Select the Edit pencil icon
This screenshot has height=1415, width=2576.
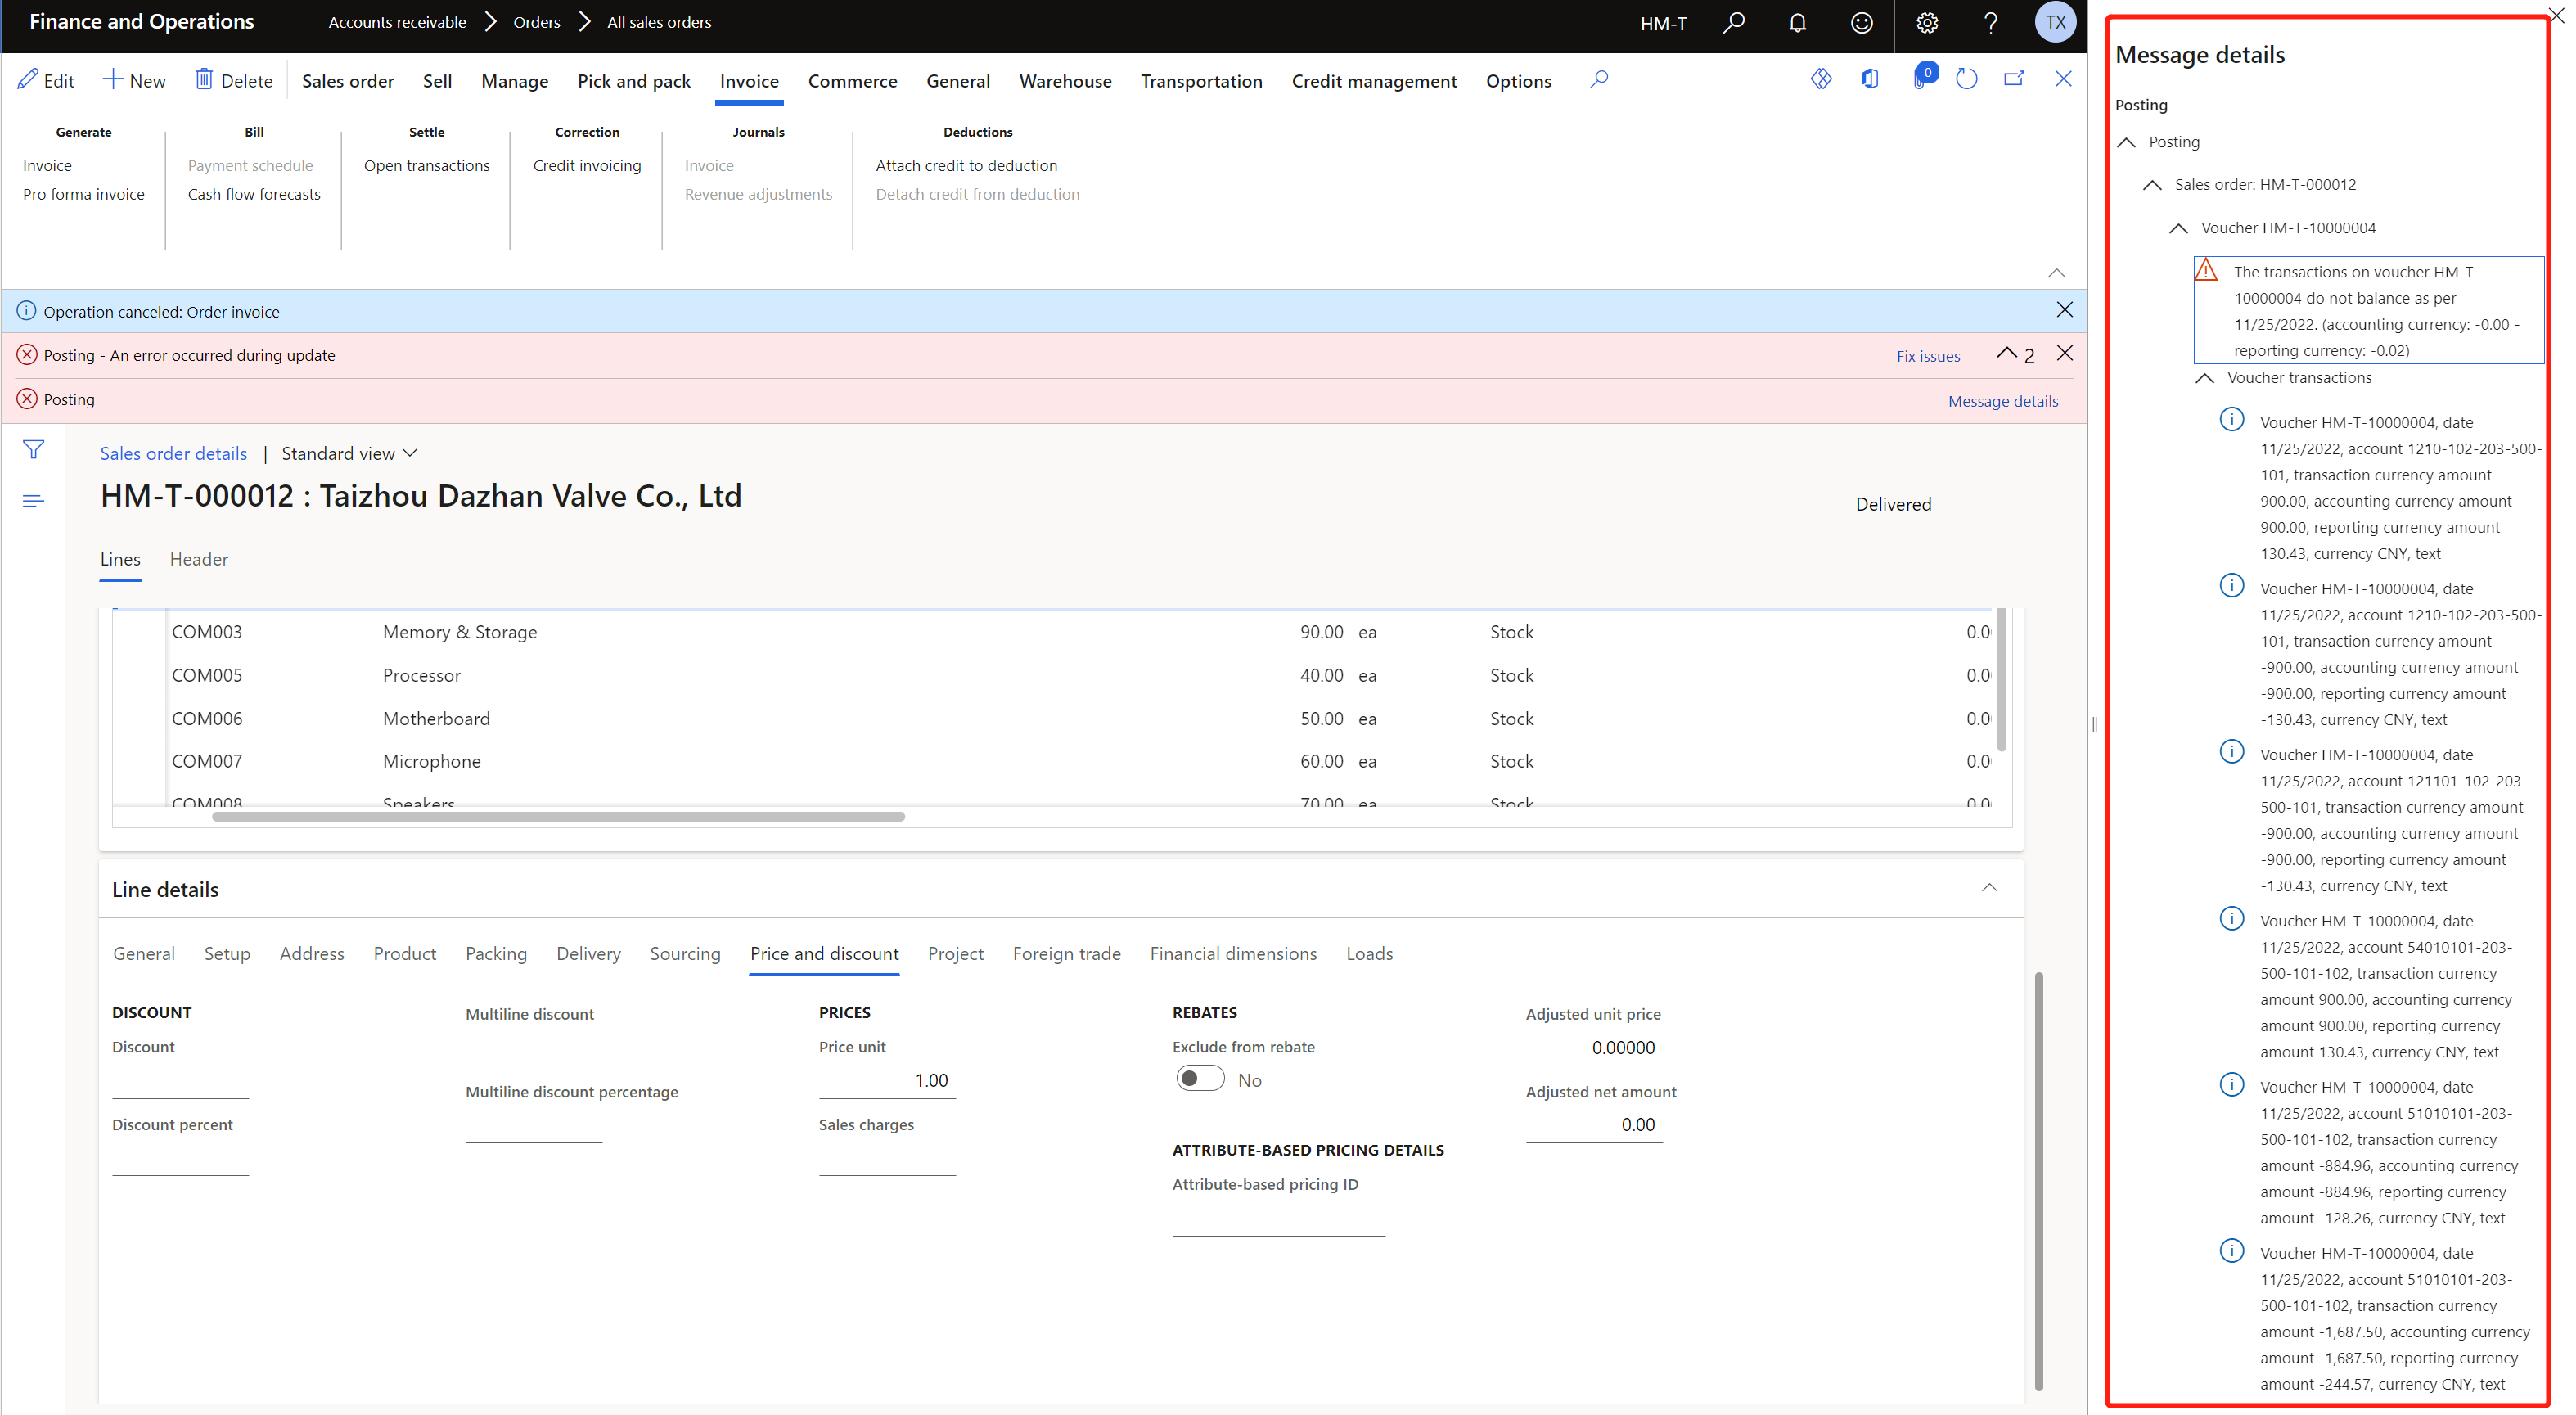(28, 79)
